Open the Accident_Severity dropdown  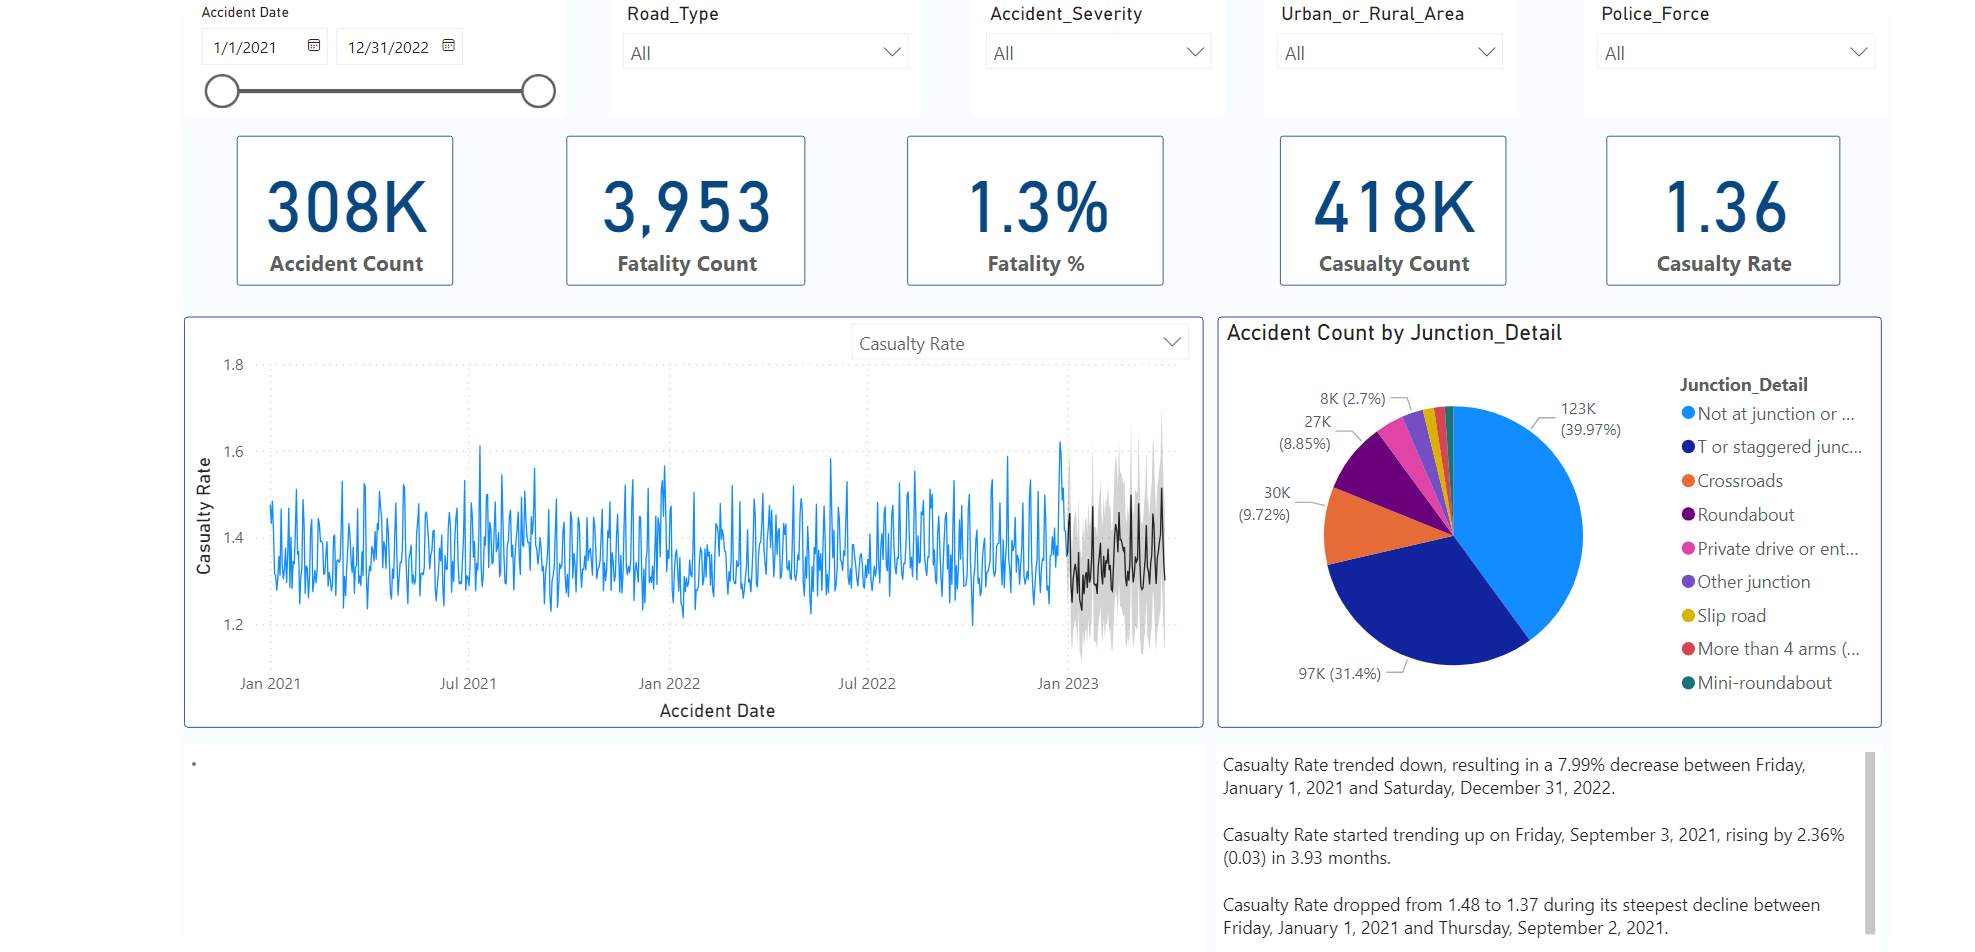(x=1098, y=52)
